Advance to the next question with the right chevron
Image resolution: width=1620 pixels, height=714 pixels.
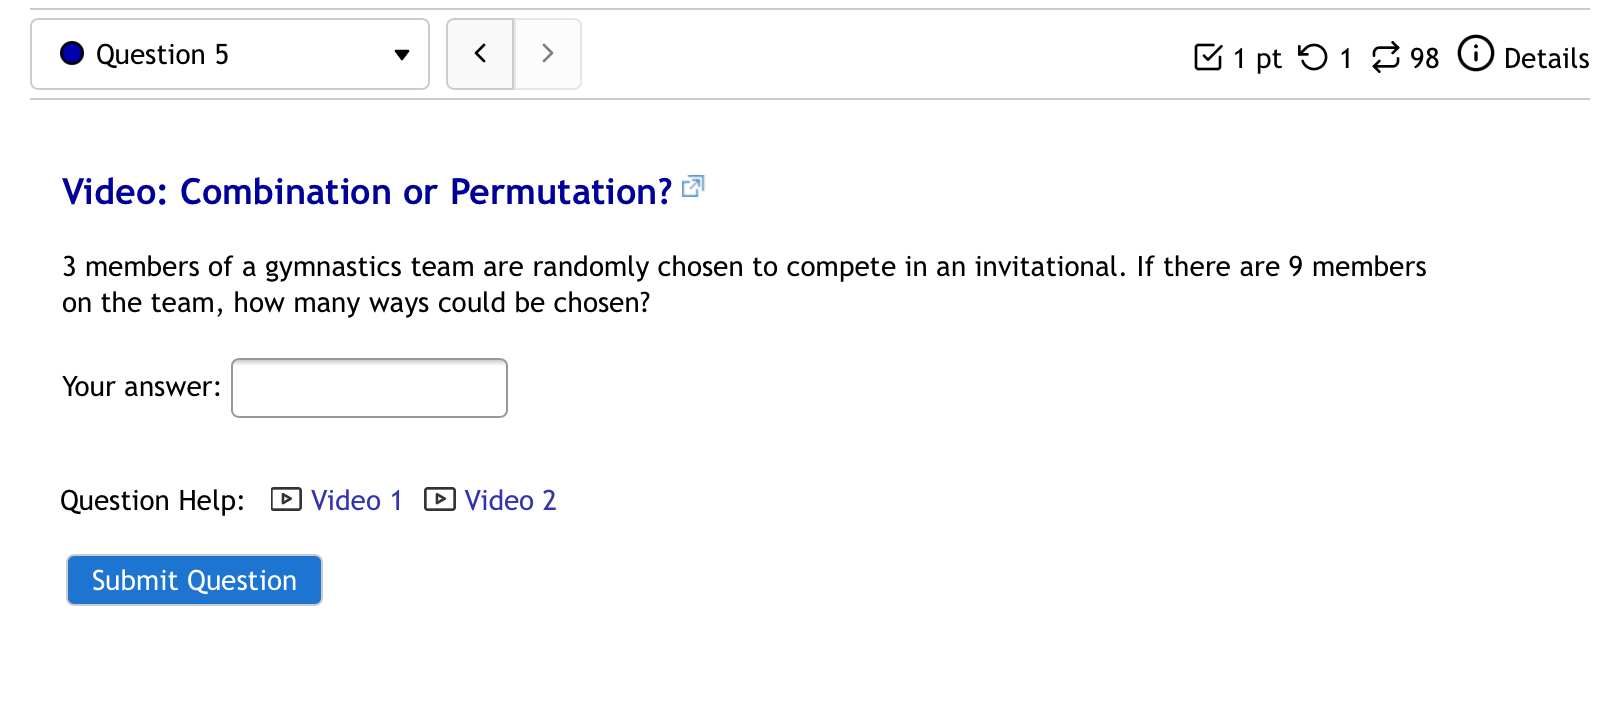(547, 54)
